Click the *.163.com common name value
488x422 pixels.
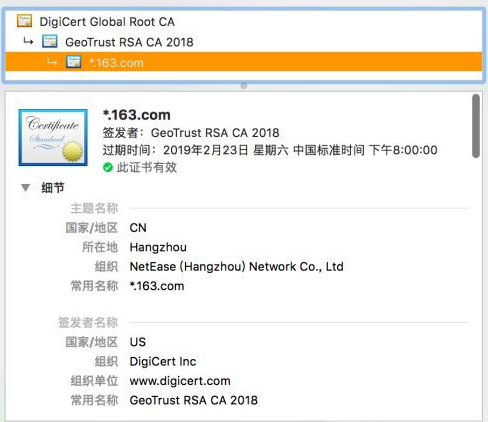pyautogui.click(x=157, y=286)
